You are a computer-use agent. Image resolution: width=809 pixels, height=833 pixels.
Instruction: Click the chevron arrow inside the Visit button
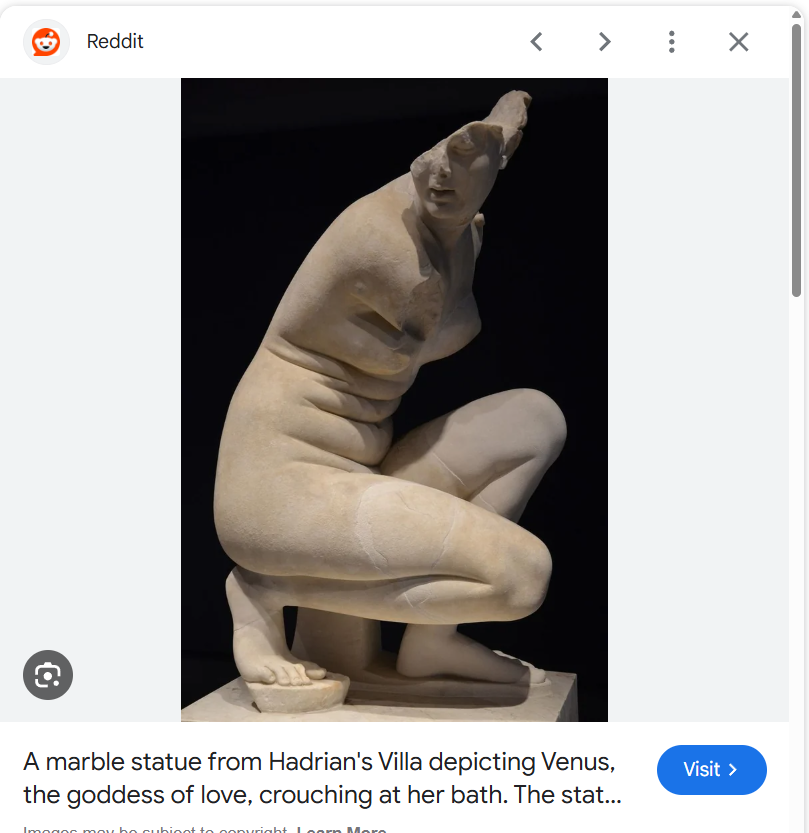[733, 770]
